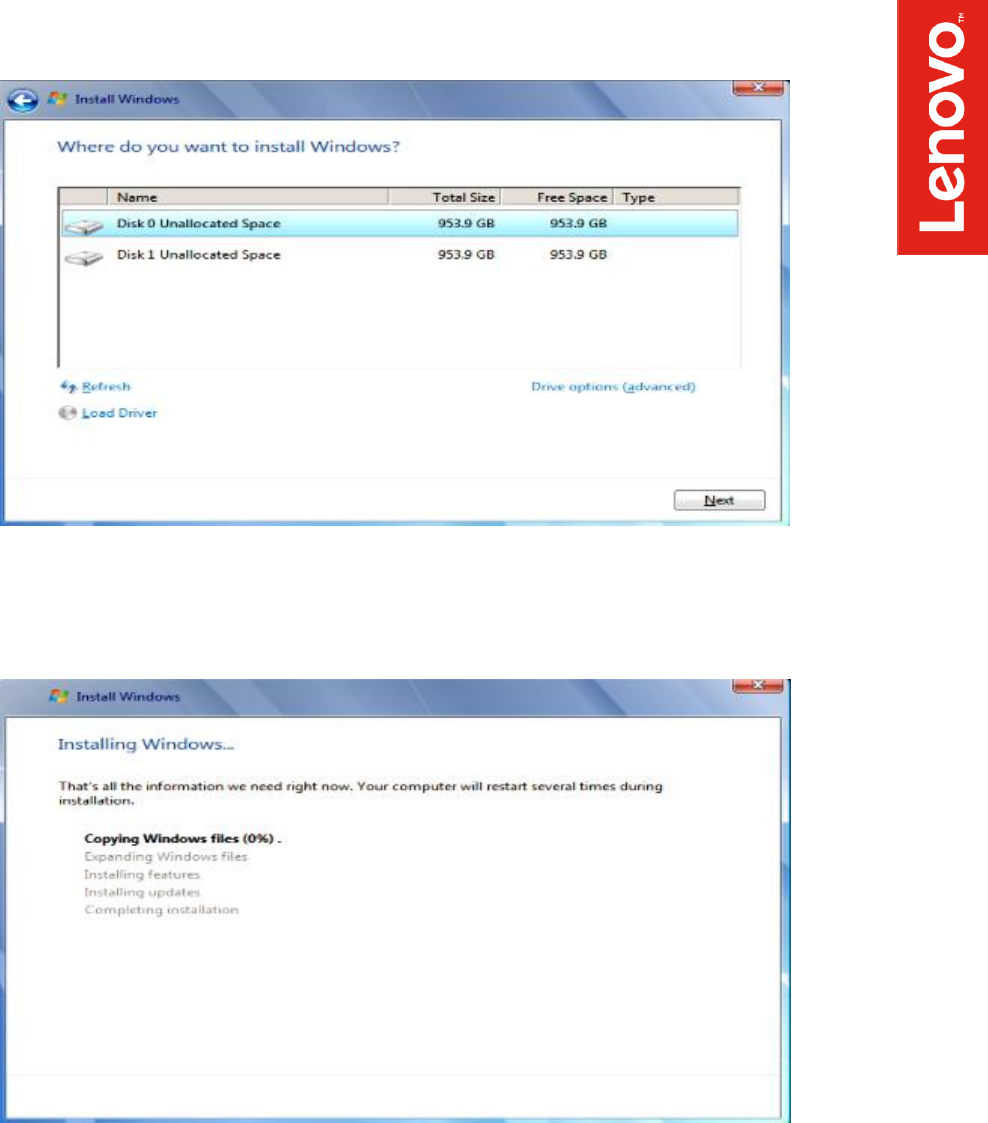The height and width of the screenshot is (1123, 988).
Task: Select Disk 0 Unallocated Space
Action: click(399, 223)
